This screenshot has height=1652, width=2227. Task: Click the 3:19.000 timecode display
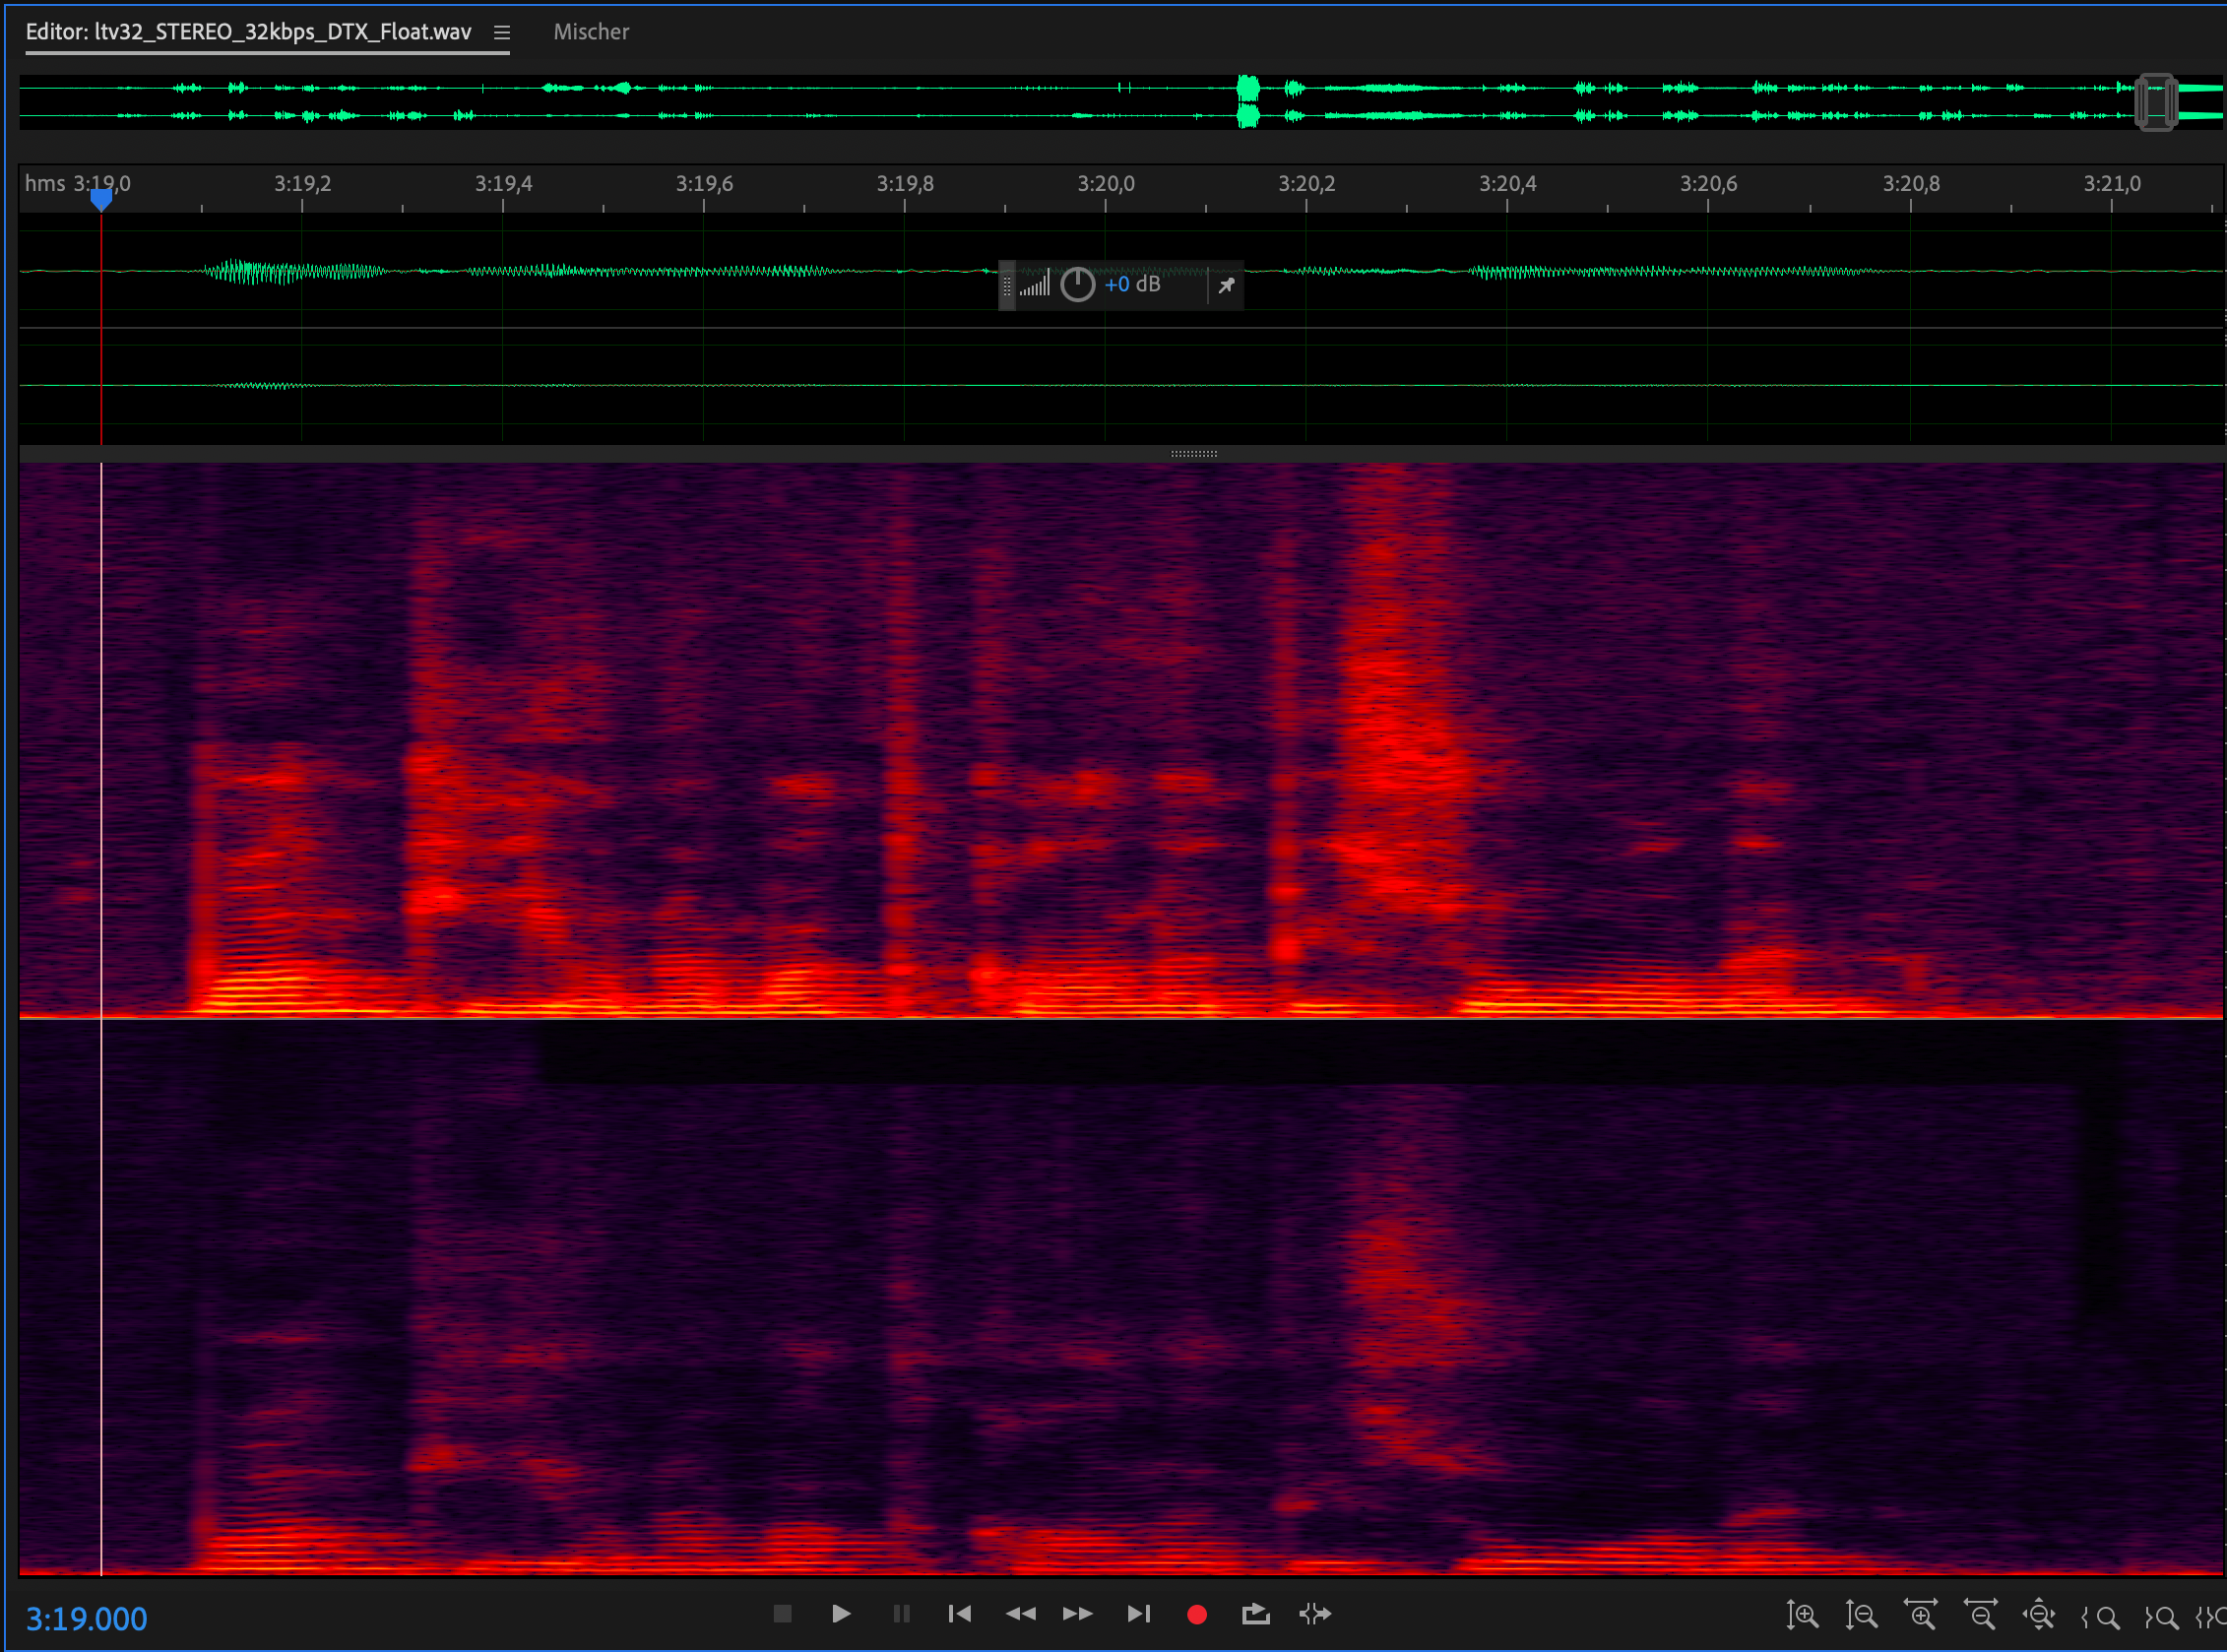tap(86, 1618)
